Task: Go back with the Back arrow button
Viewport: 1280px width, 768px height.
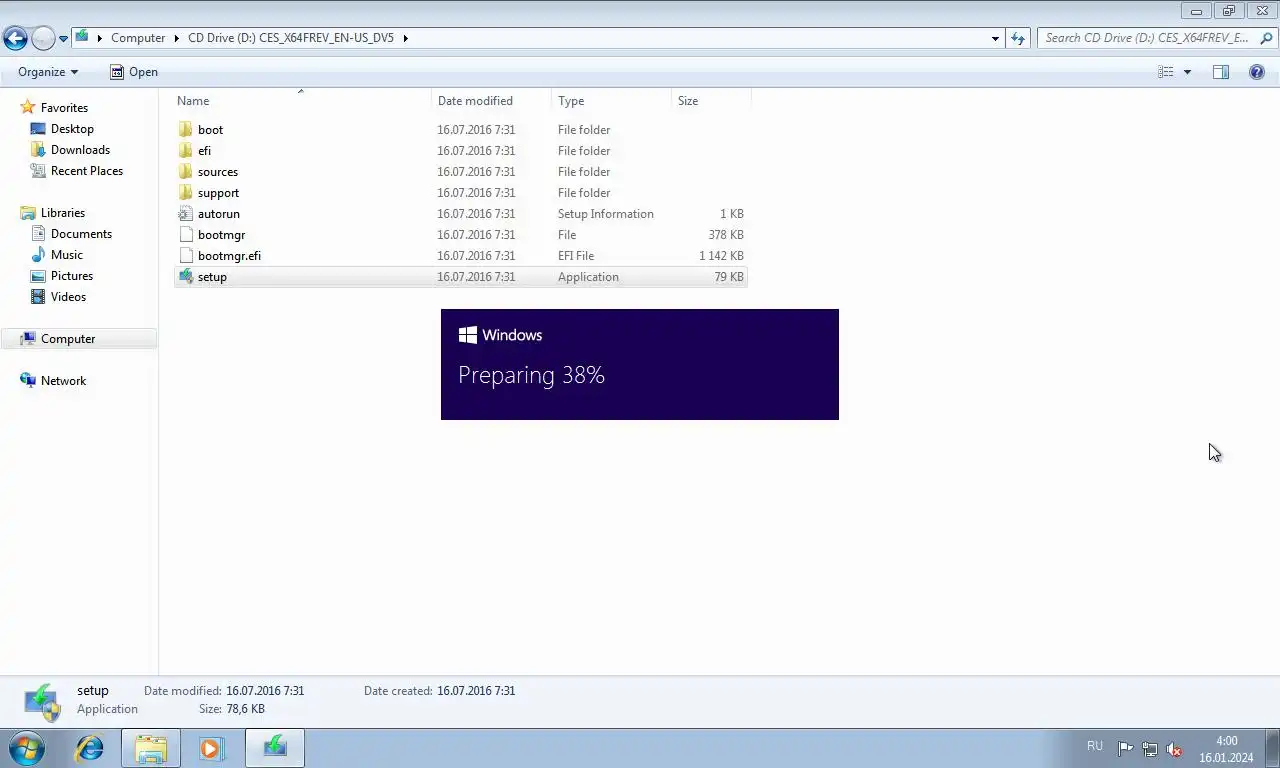Action: [15, 39]
